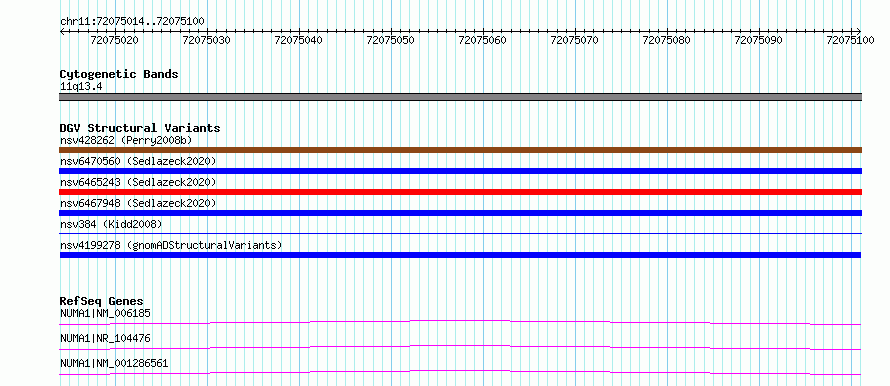Click the chr11:72075014..72075100 region label
Screen dimensions: 890x386
click(x=132, y=22)
